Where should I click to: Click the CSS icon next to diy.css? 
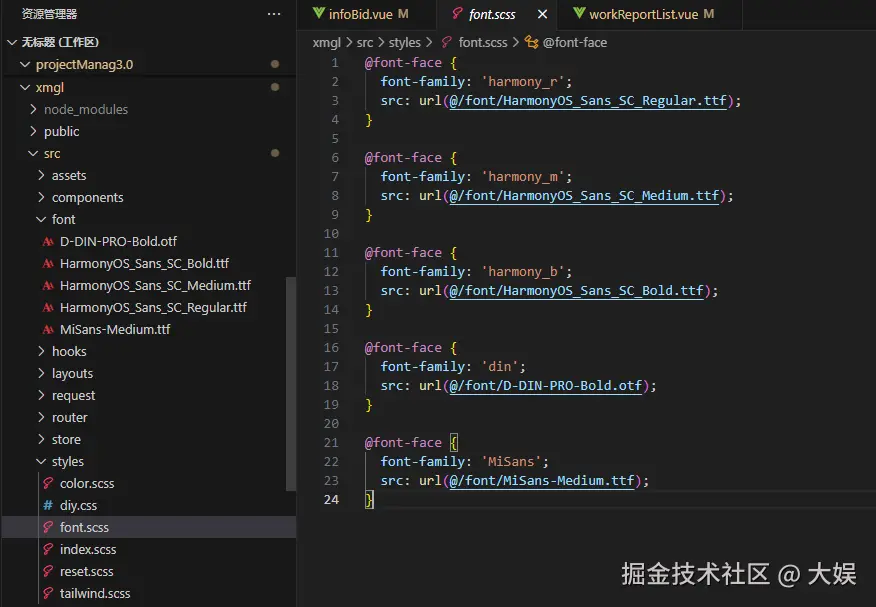[x=46, y=505]
